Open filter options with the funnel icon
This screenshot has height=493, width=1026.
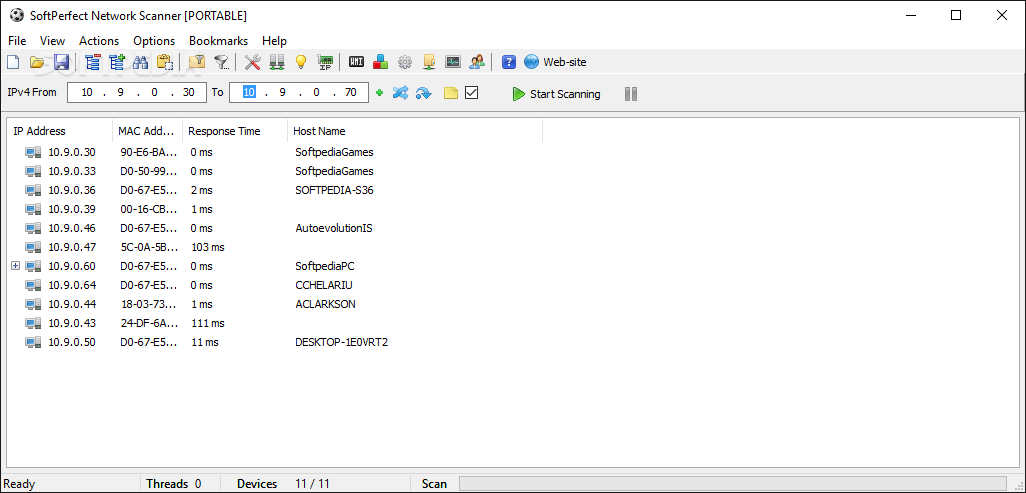pyautogui.click(x=222, y=62)
